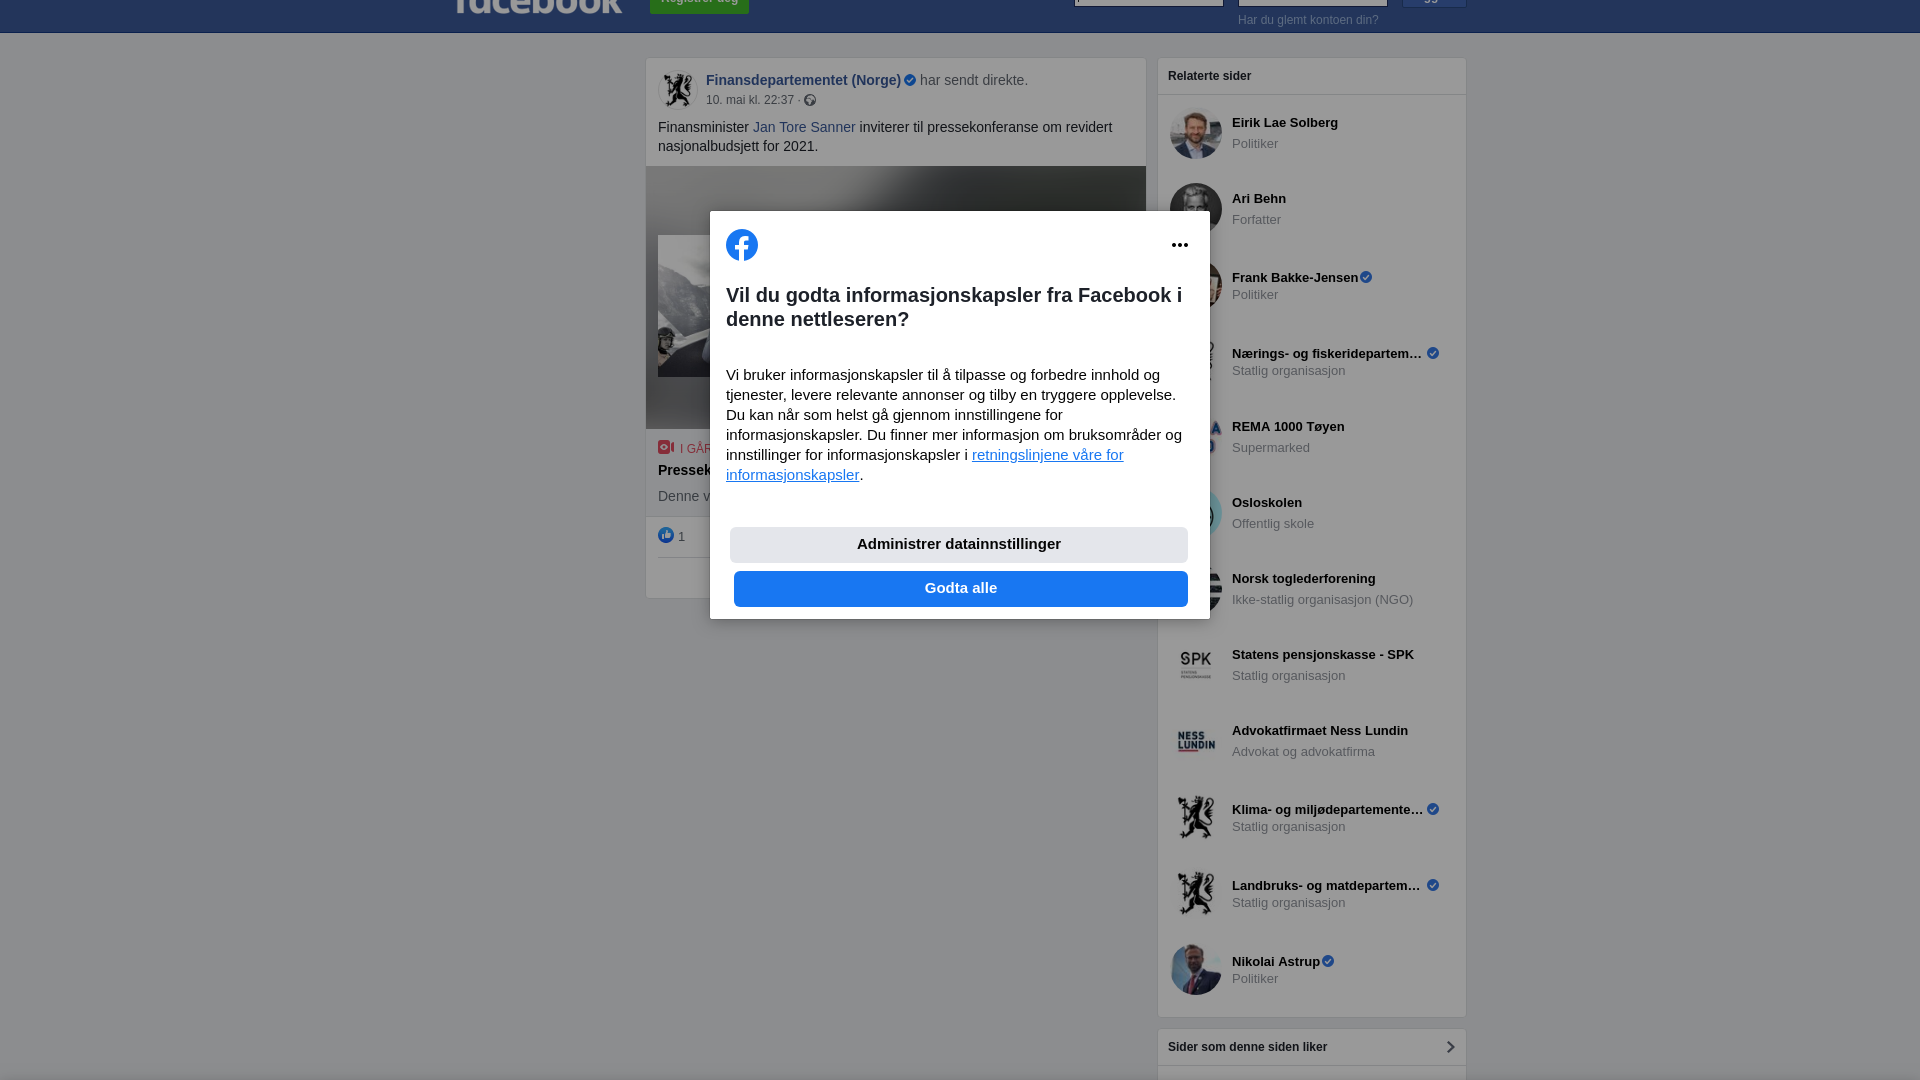1920x1080 pixels.
Task: Click the live video camera icon
Action: [x=666, y=447]
